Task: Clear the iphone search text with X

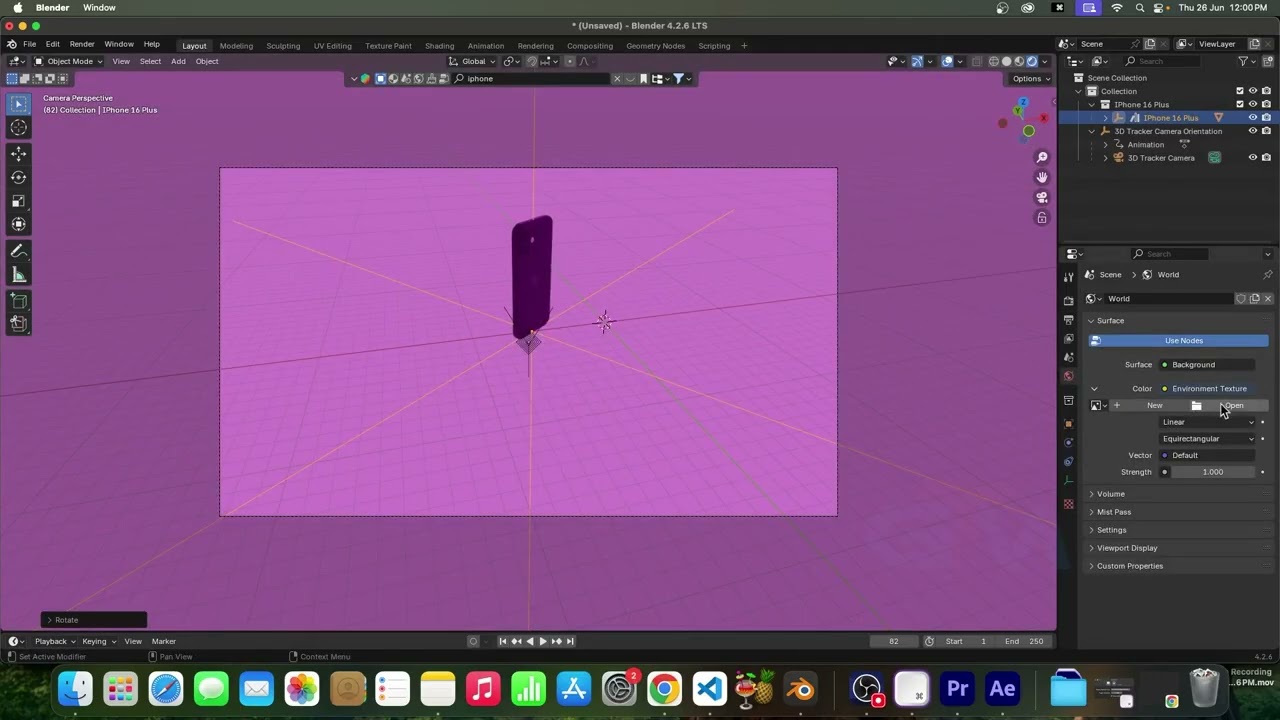Action: click(616, 78)
